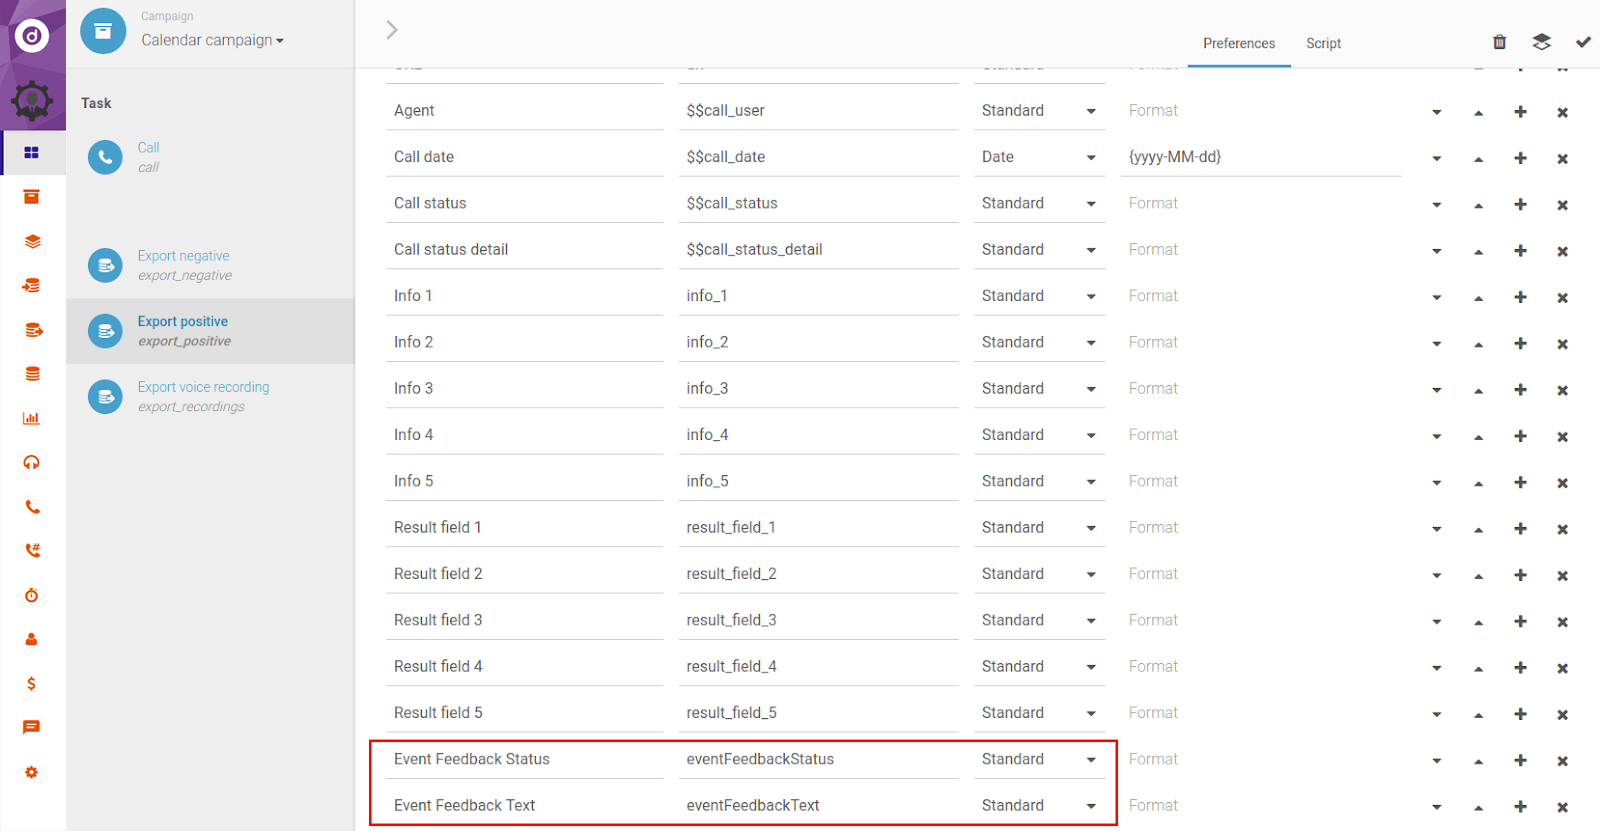Open the chat message icon in sidebar
The image size is (1600, 831).
tap(32, 728)
